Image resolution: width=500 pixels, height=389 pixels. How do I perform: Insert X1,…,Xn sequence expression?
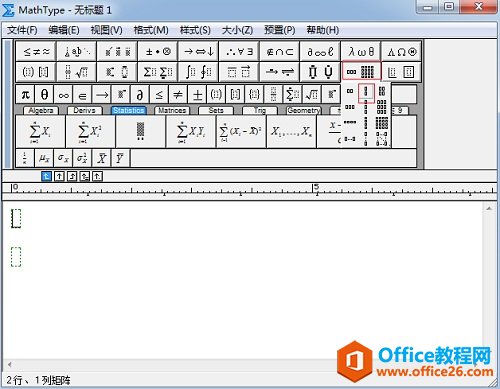coord(291,132)
